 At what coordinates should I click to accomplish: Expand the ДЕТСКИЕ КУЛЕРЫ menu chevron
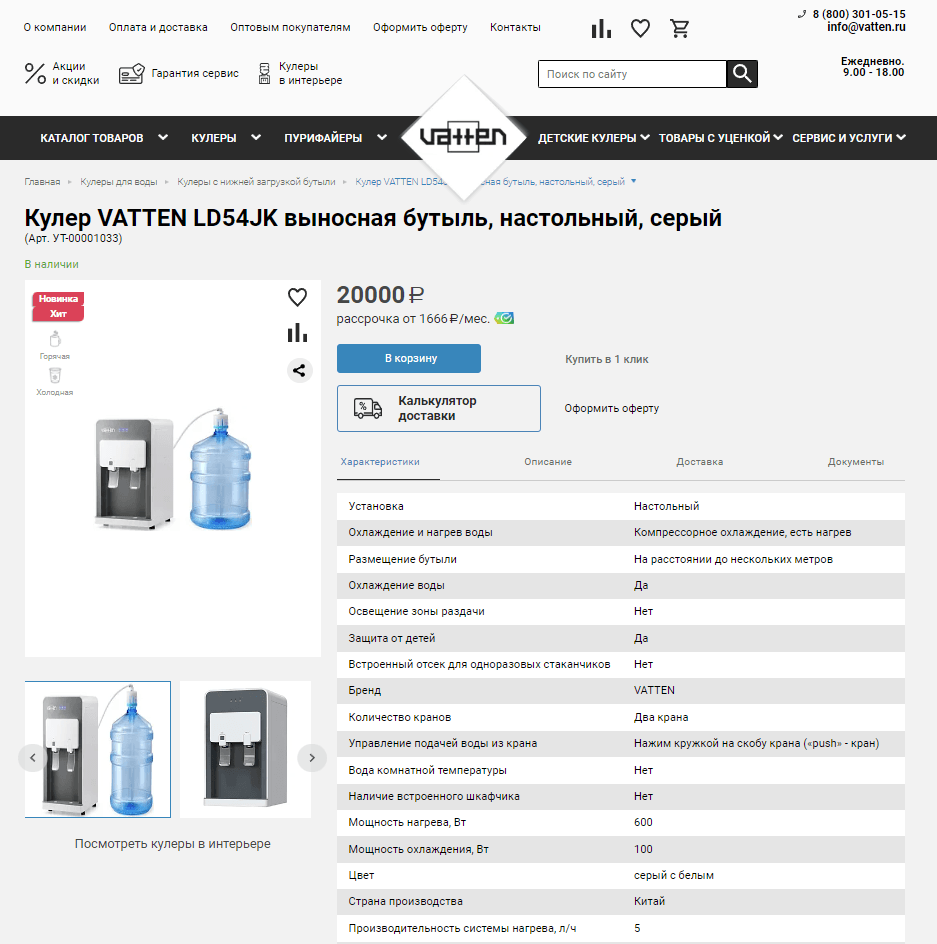coord(645,137)
